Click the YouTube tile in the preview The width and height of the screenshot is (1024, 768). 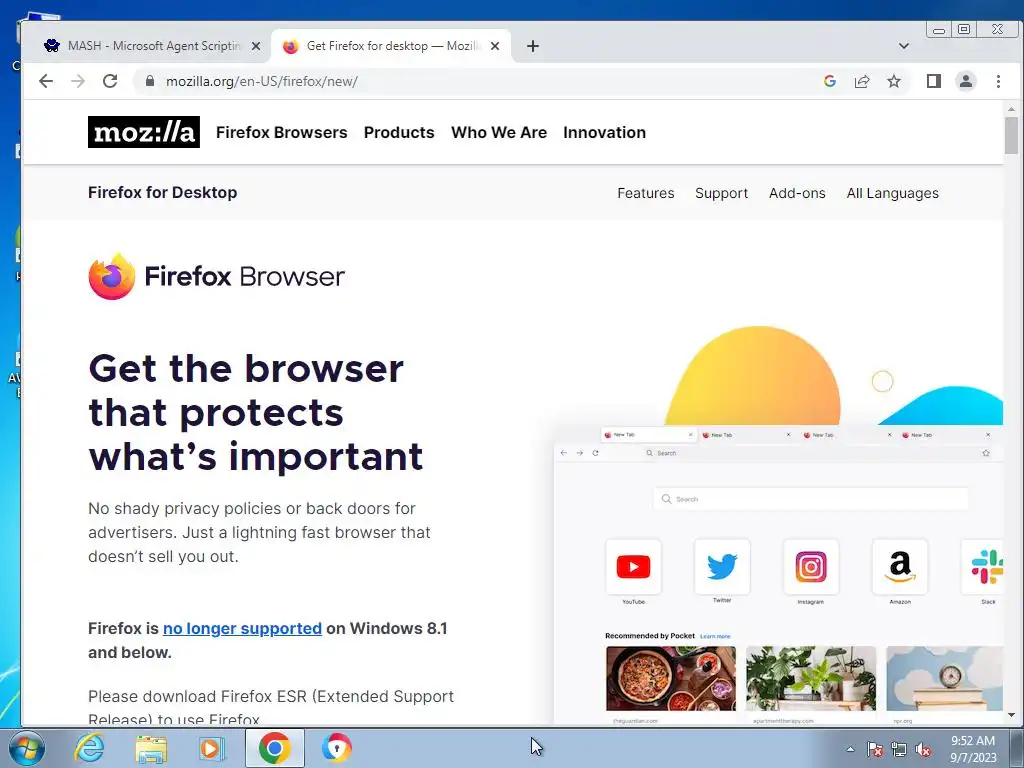pyautogui.click(x=633, y=567)
